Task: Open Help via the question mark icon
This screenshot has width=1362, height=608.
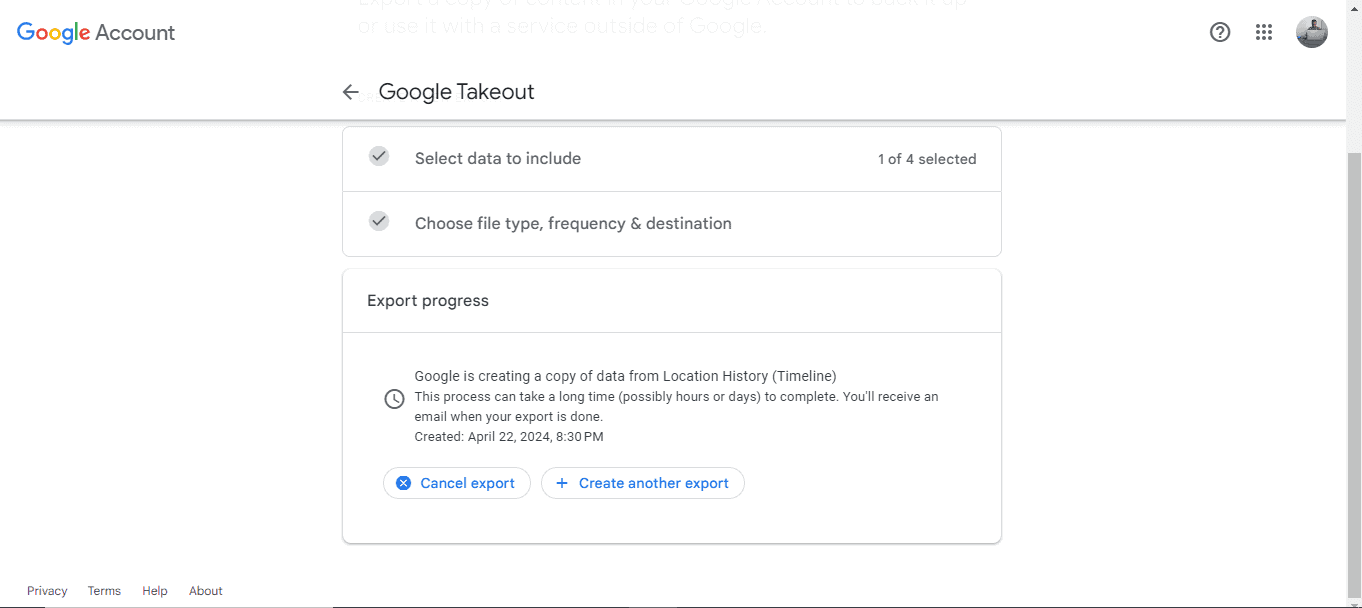Action: click(x=1219, y=32)
